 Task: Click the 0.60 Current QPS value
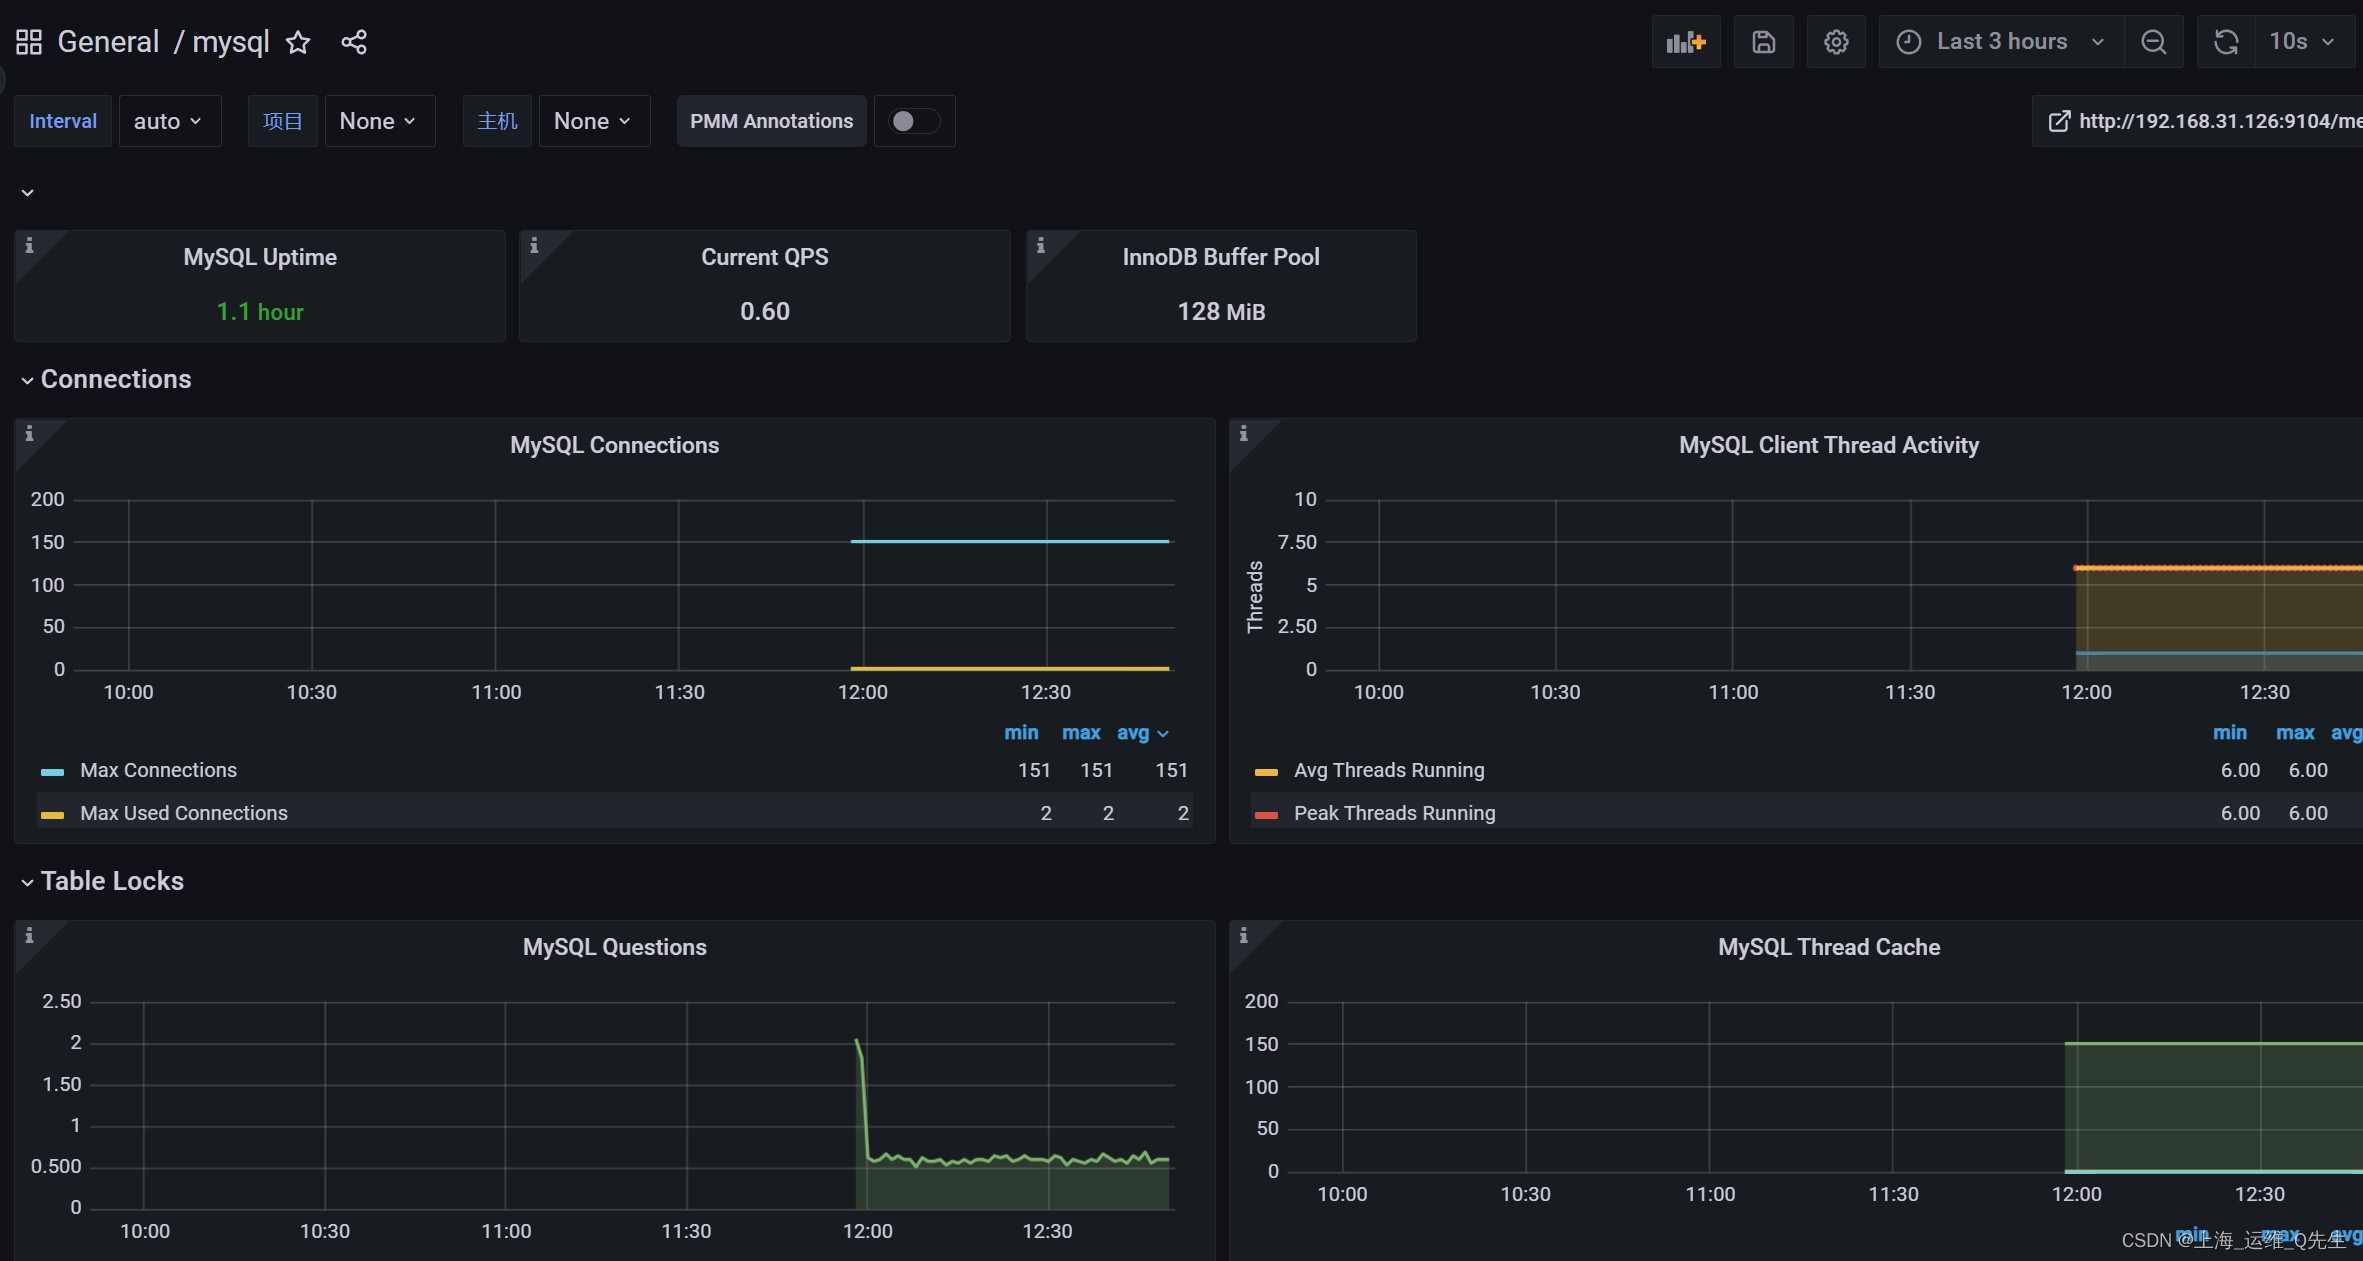765,312
